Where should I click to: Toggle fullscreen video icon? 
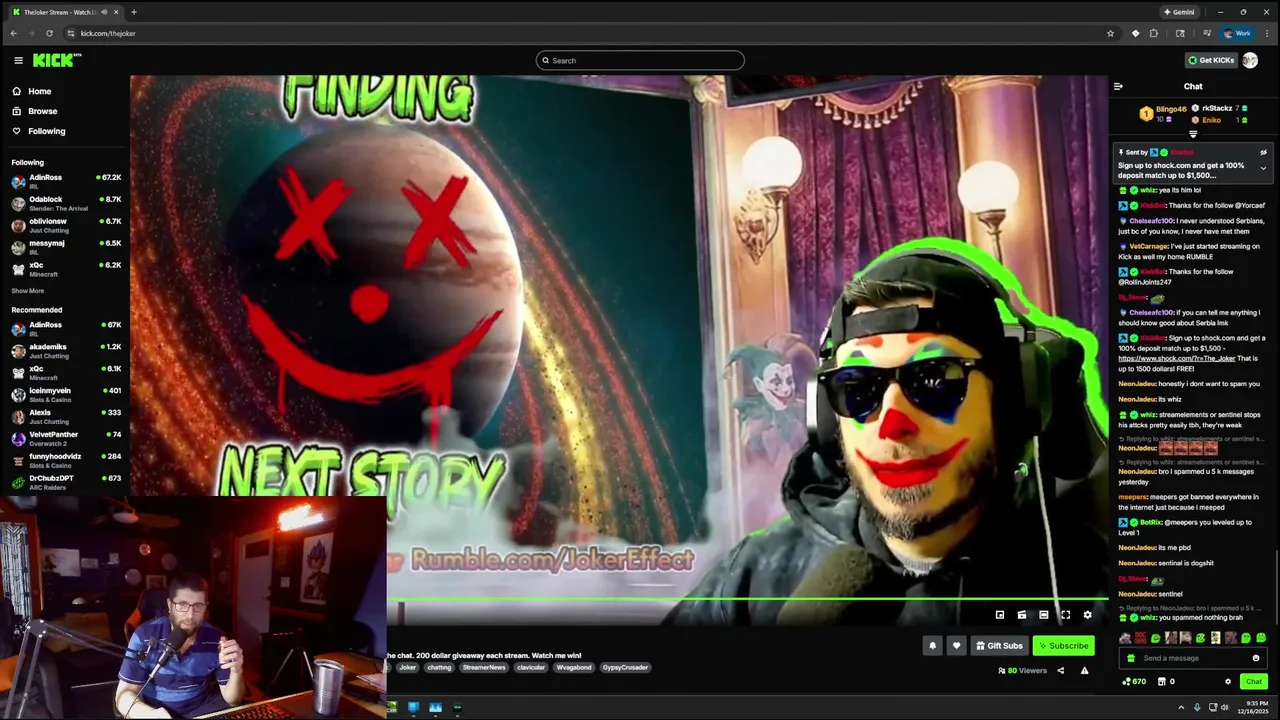(1065, 615)
